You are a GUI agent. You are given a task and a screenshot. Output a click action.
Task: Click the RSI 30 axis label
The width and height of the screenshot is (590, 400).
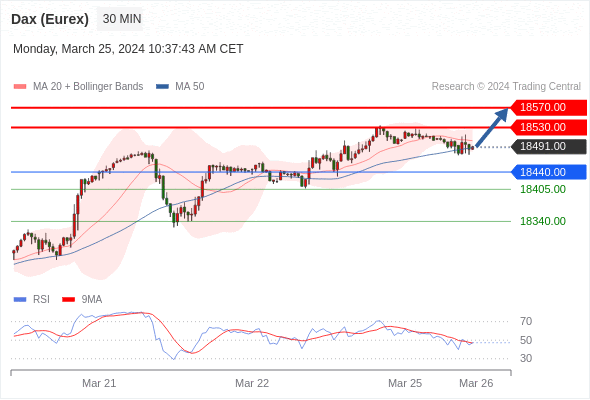pos(526,358)
